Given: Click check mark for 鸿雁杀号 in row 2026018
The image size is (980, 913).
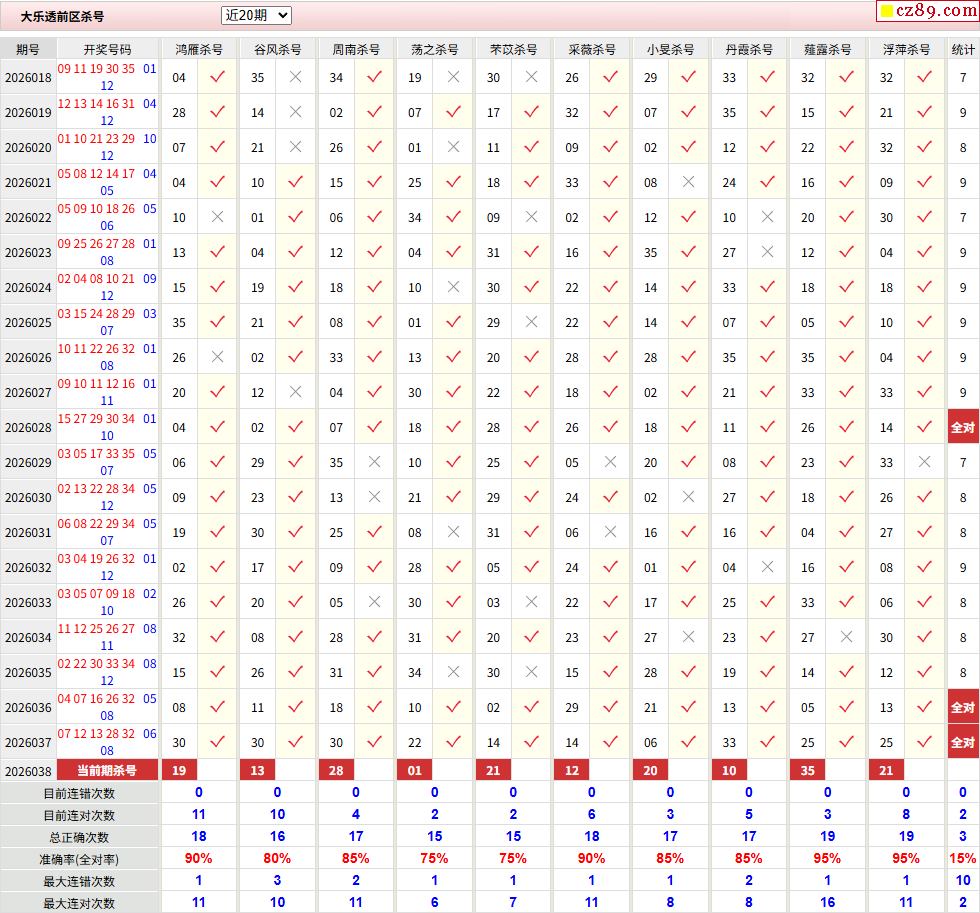Looking at the screenshot, I should point(217,77).
